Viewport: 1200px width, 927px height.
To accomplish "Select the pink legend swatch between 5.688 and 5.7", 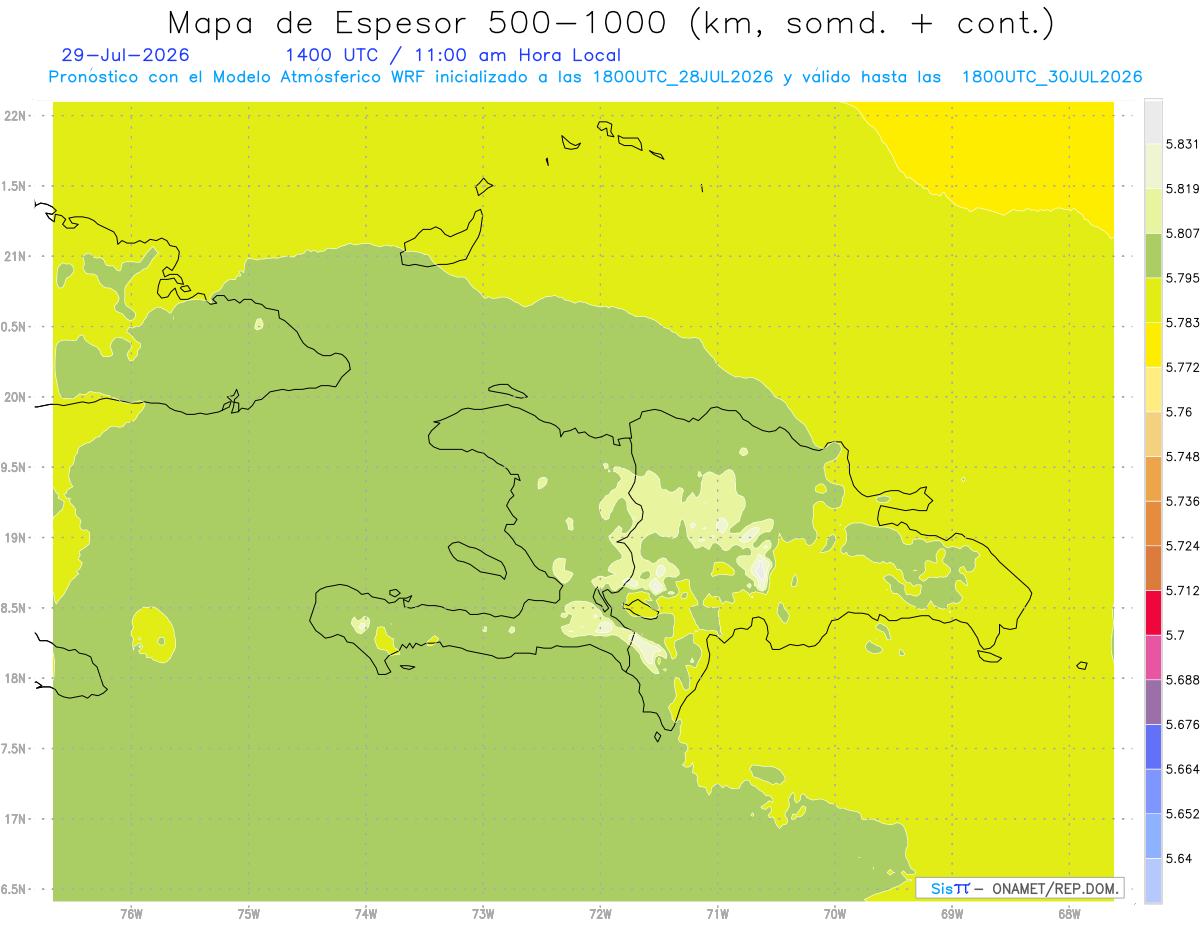I will tap(1153, 657).
